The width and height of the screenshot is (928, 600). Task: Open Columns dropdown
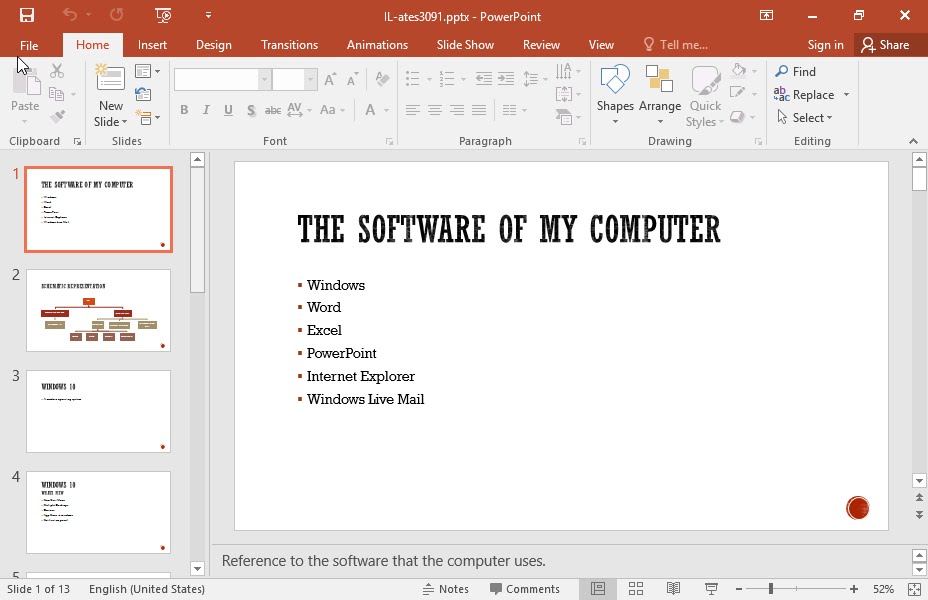(514, 110)
